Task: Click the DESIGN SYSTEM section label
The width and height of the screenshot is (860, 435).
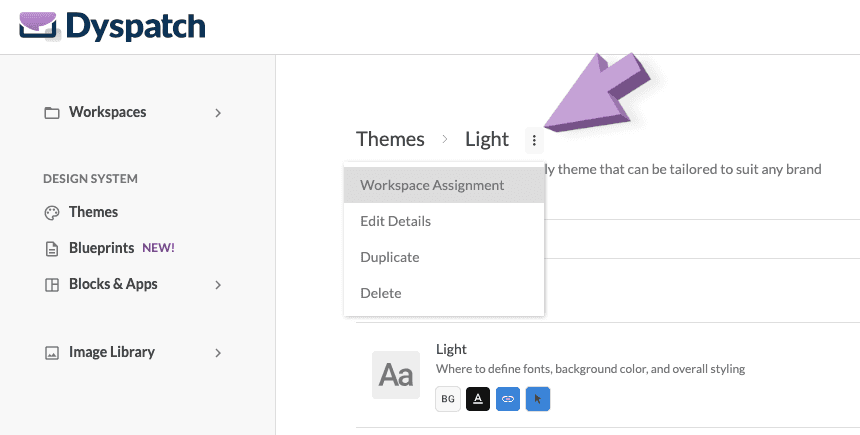Action: click(x=90, y=179)
